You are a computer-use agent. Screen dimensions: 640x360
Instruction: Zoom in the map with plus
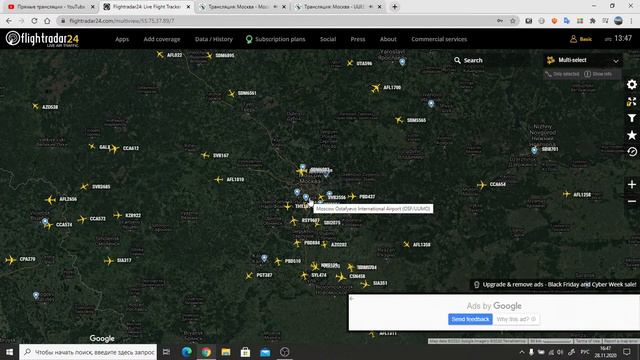pos(631,184)
